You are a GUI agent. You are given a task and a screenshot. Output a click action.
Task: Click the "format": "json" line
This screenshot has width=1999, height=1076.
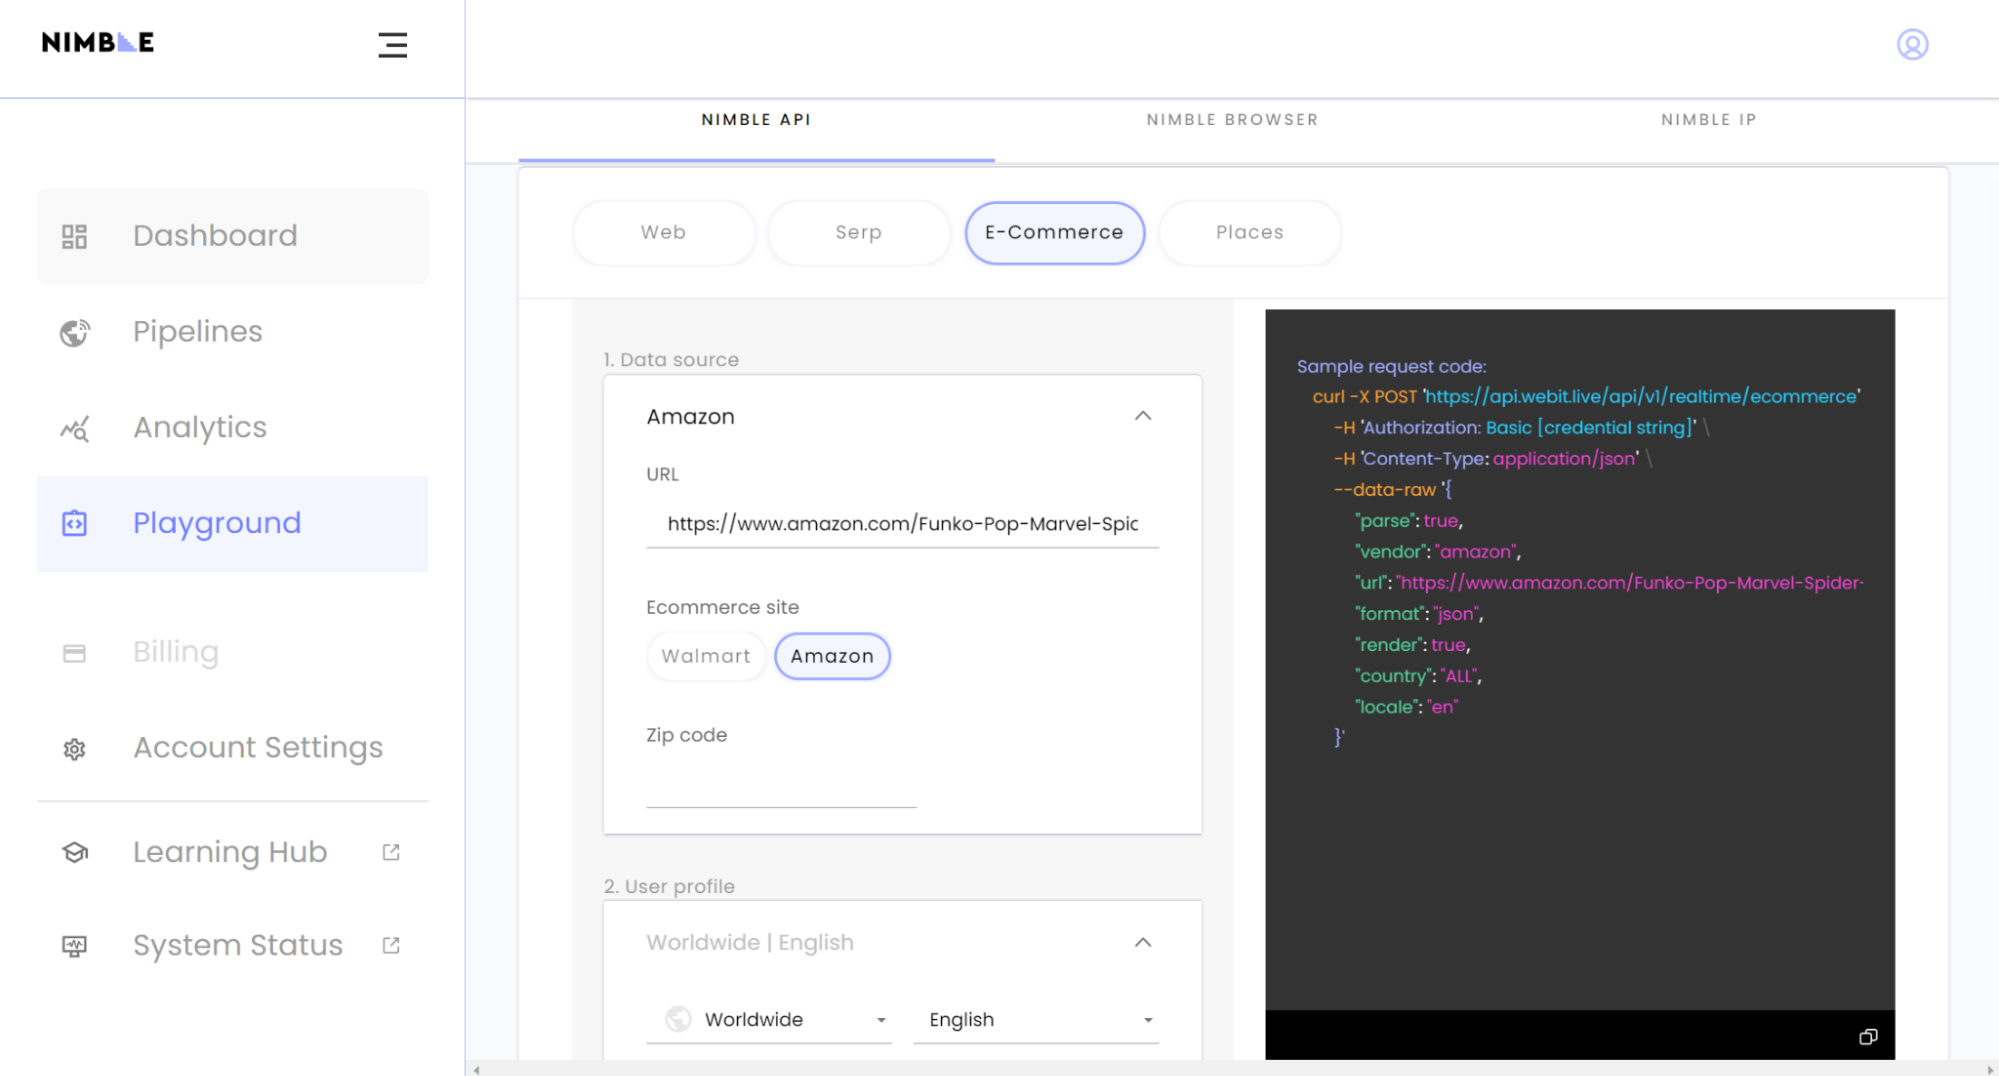pos(1419,614)
